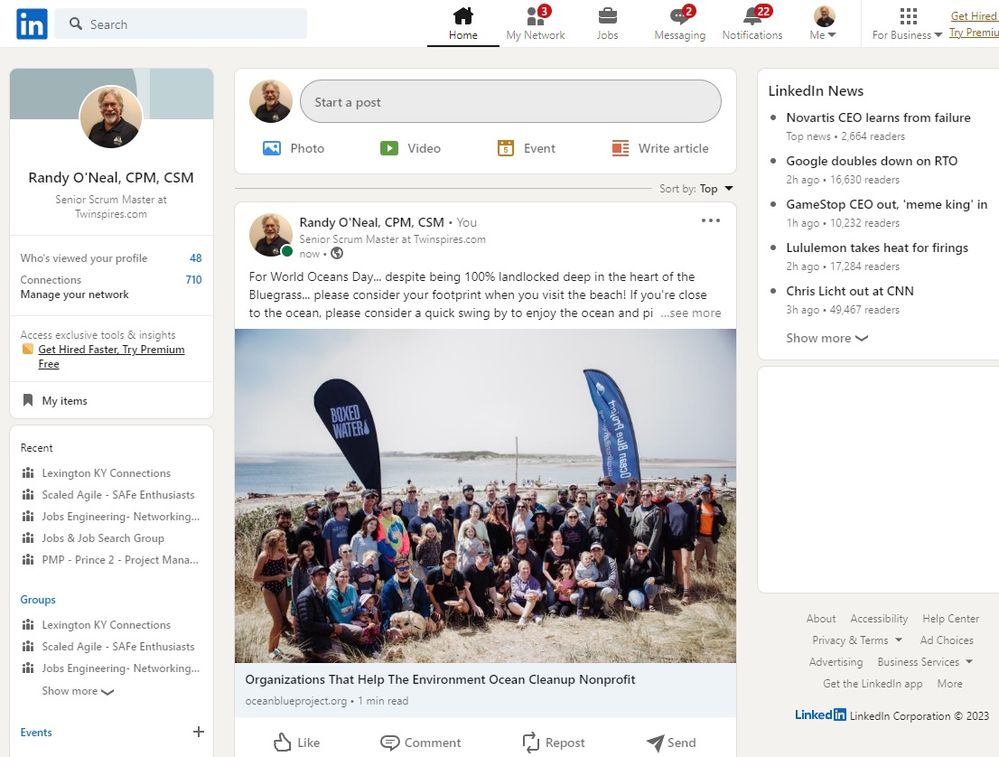Open Messaging with 2 unread
The image size is (999, 757).
coord(680,24)
